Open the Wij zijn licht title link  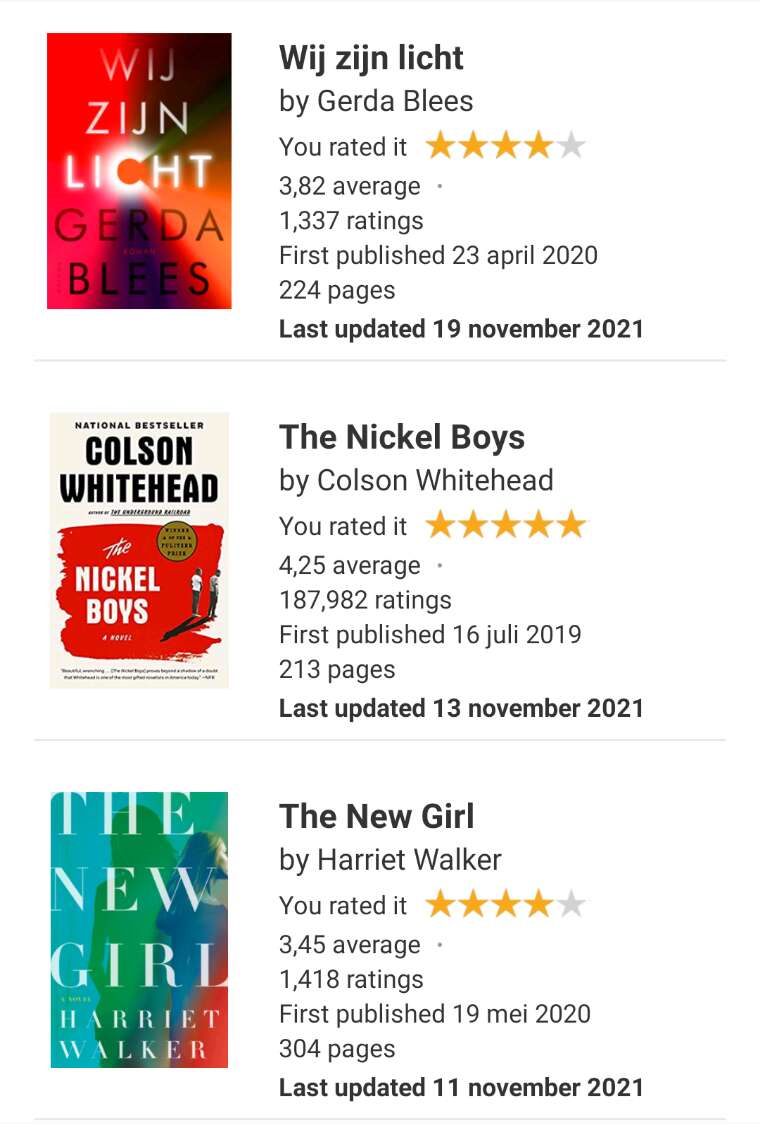[x=371, y=58]
